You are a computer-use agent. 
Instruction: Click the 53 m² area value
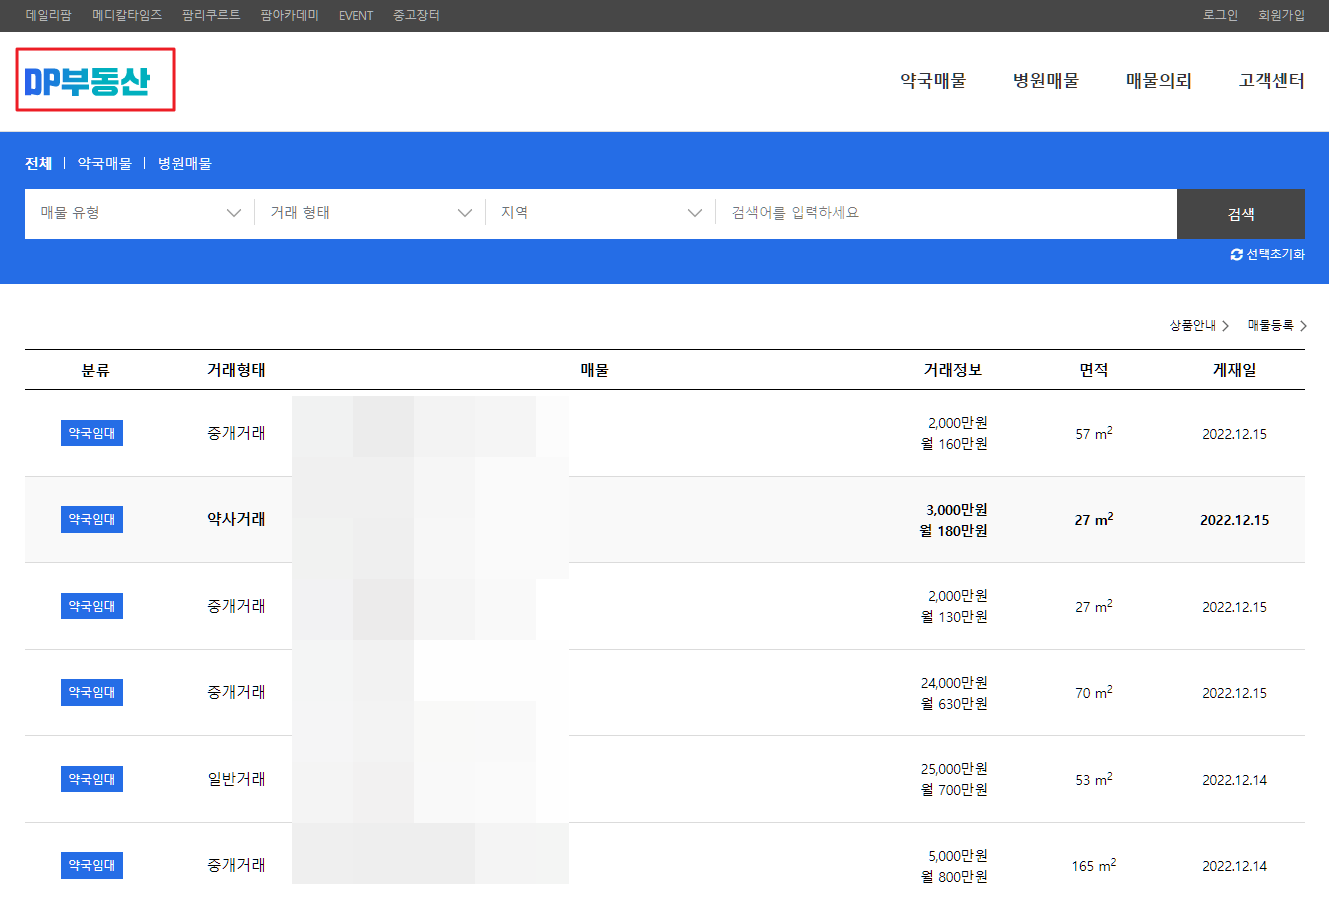1094,779
